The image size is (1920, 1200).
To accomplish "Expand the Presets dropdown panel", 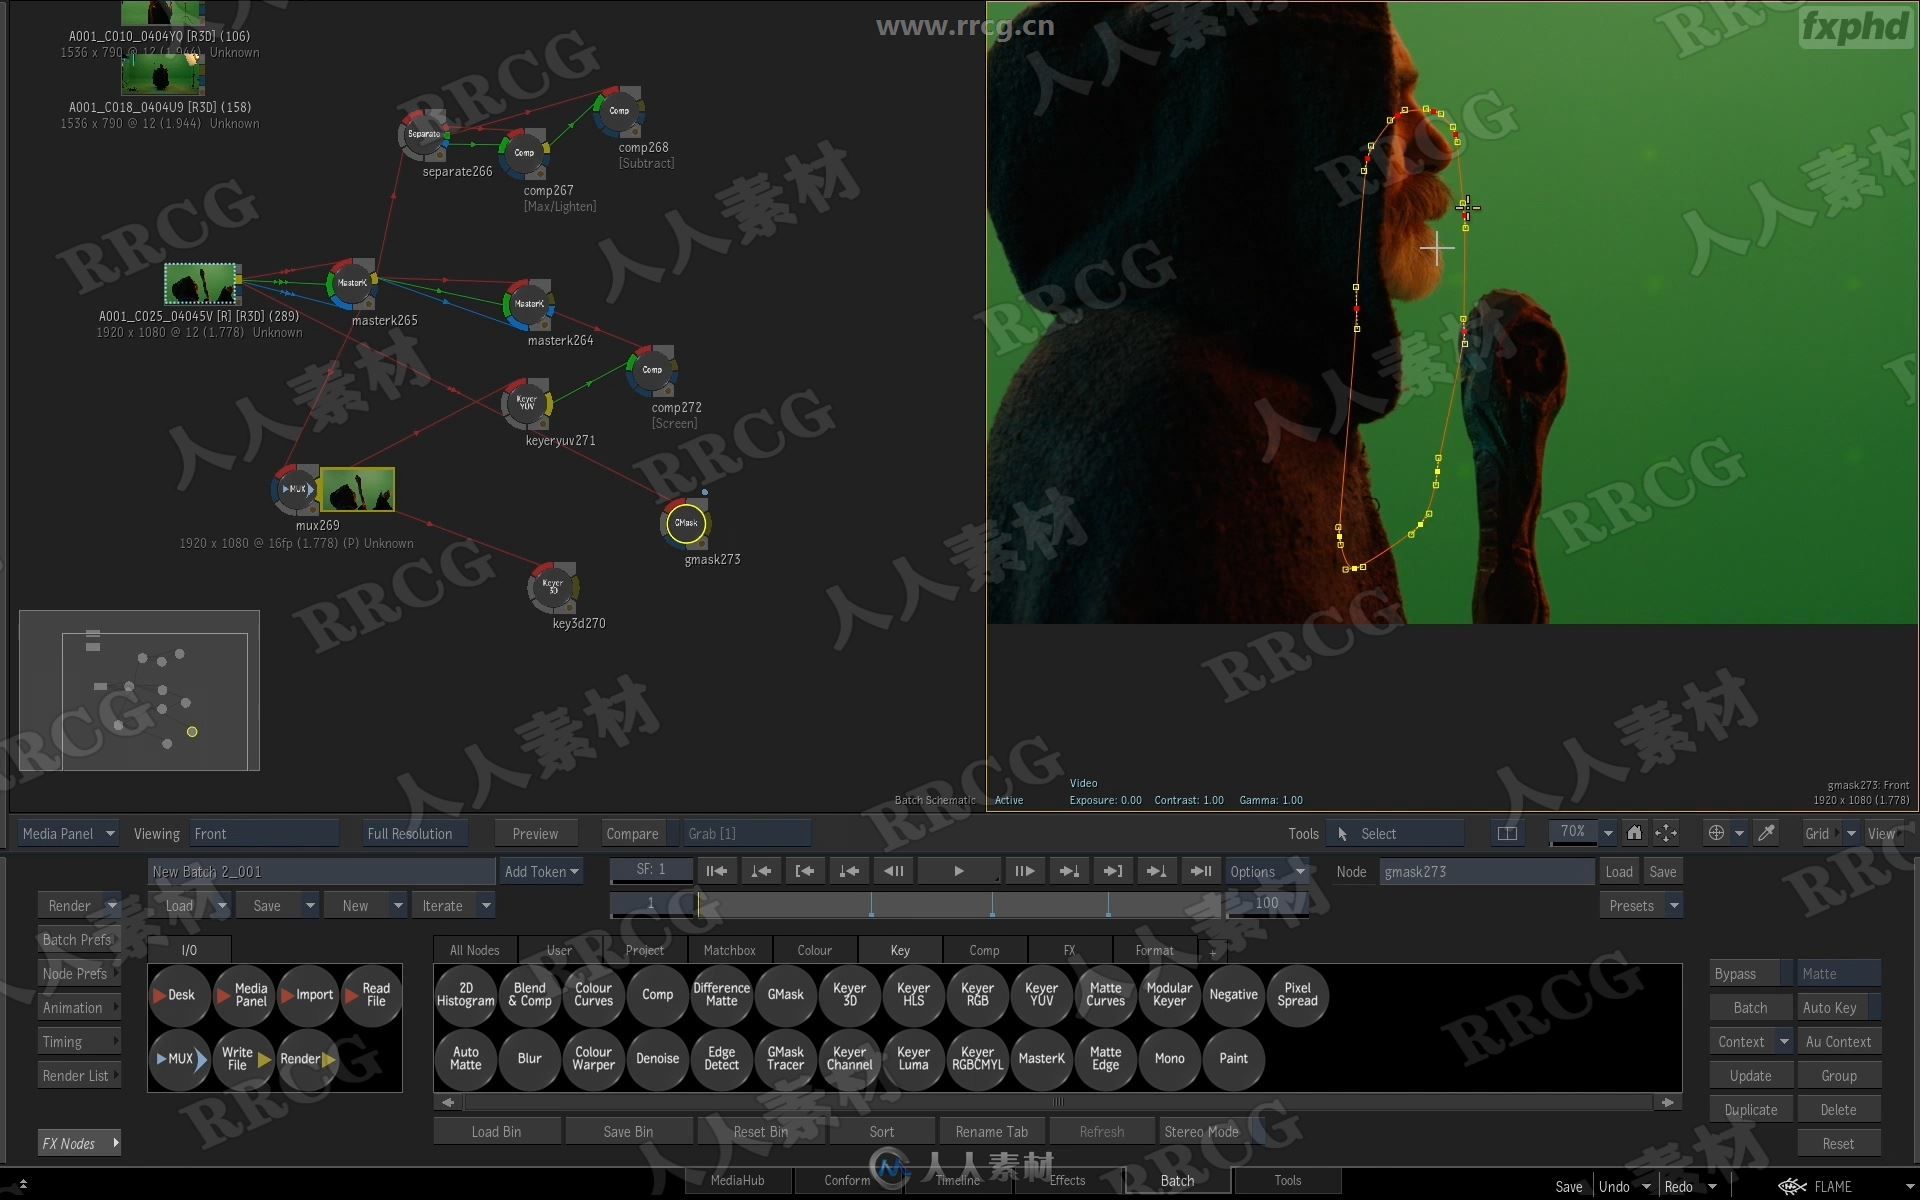I will click(1675, 904).
